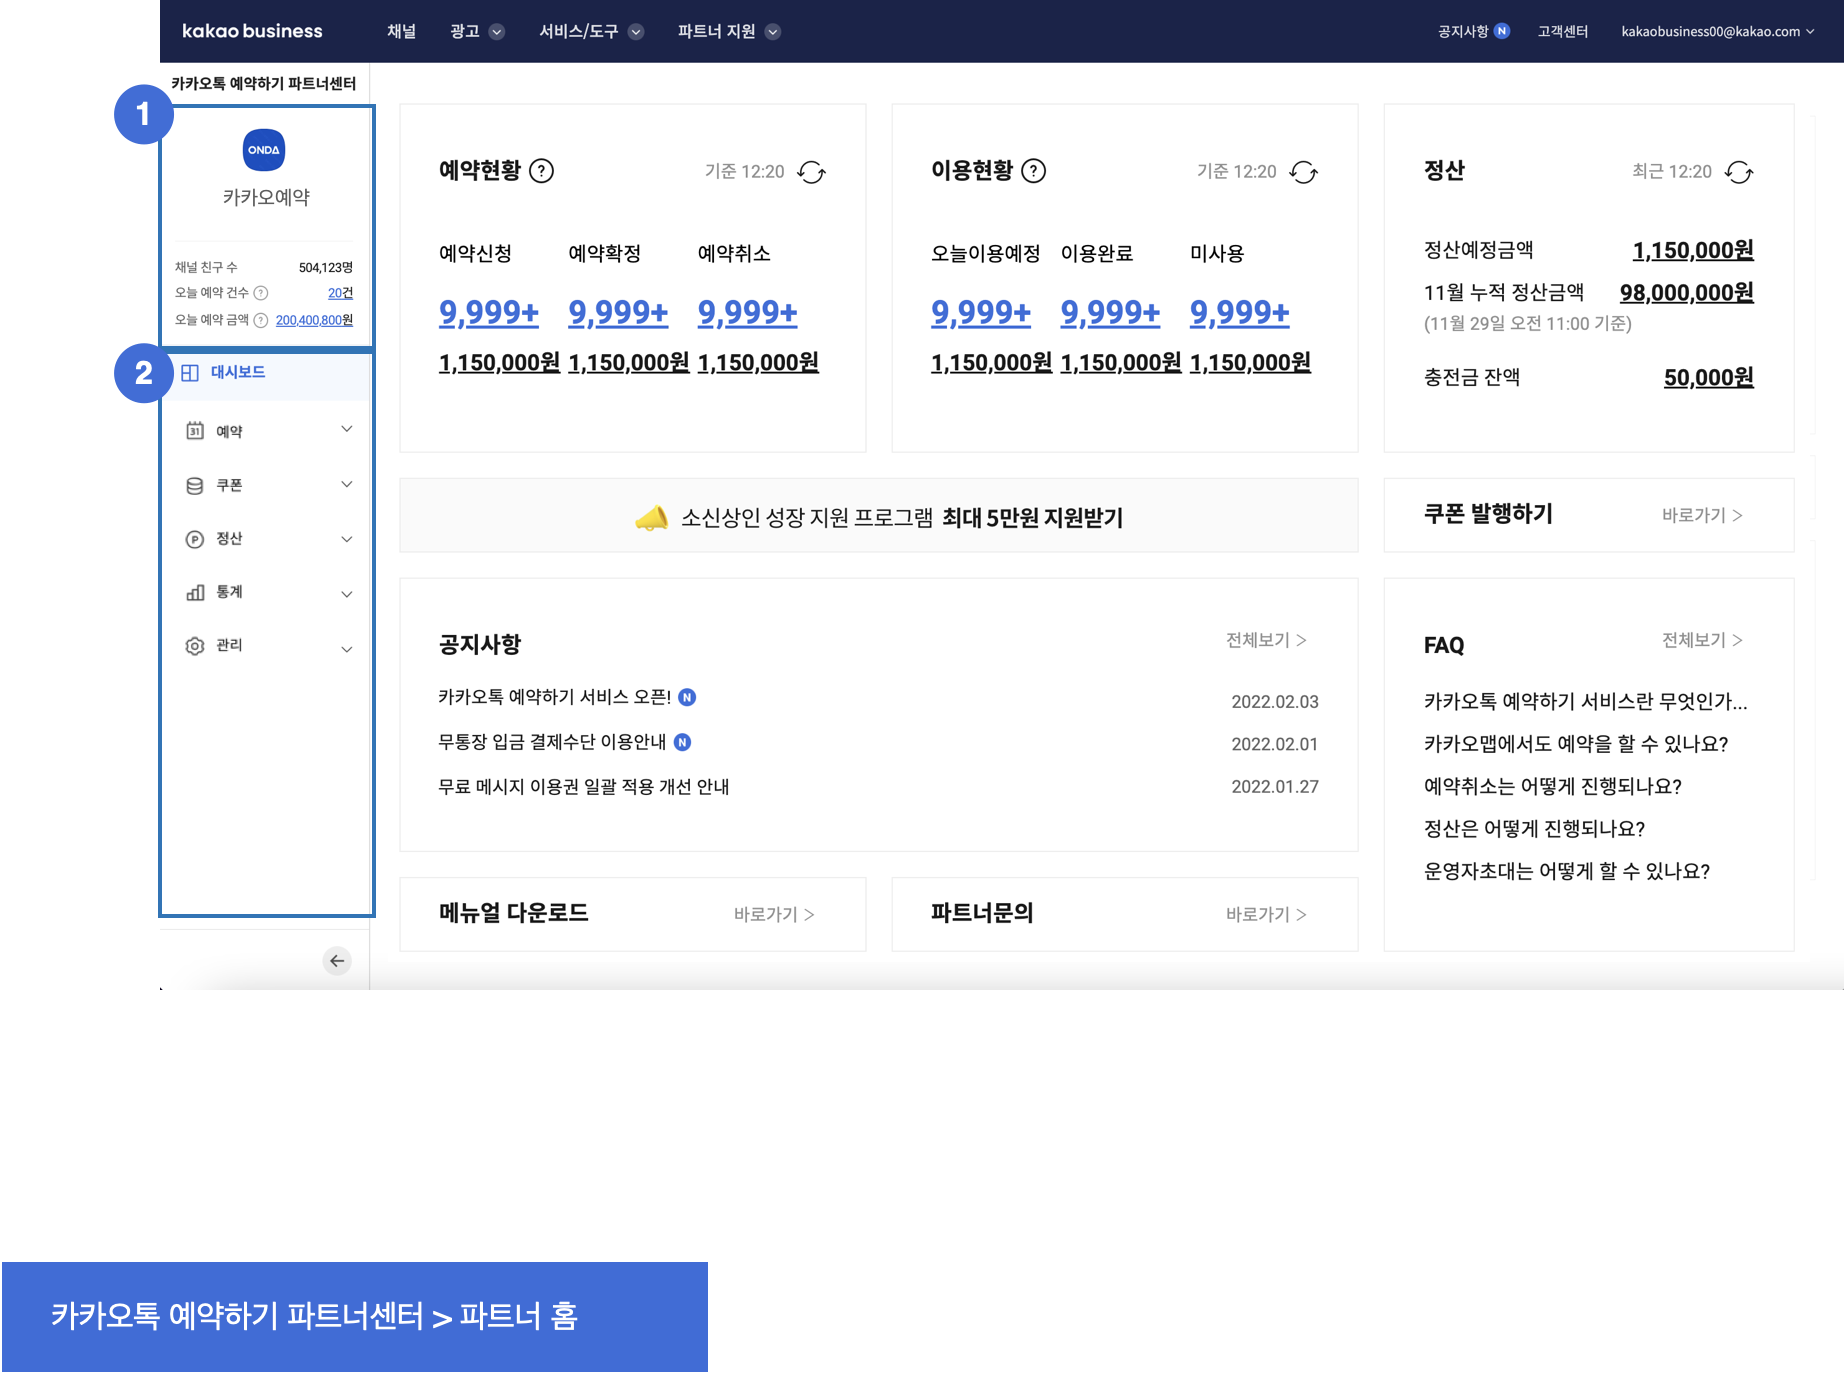Screen dimensions: 1844x1374
Task: Click the 오늘 예약 건수 help icon
Action: (261, 293)
